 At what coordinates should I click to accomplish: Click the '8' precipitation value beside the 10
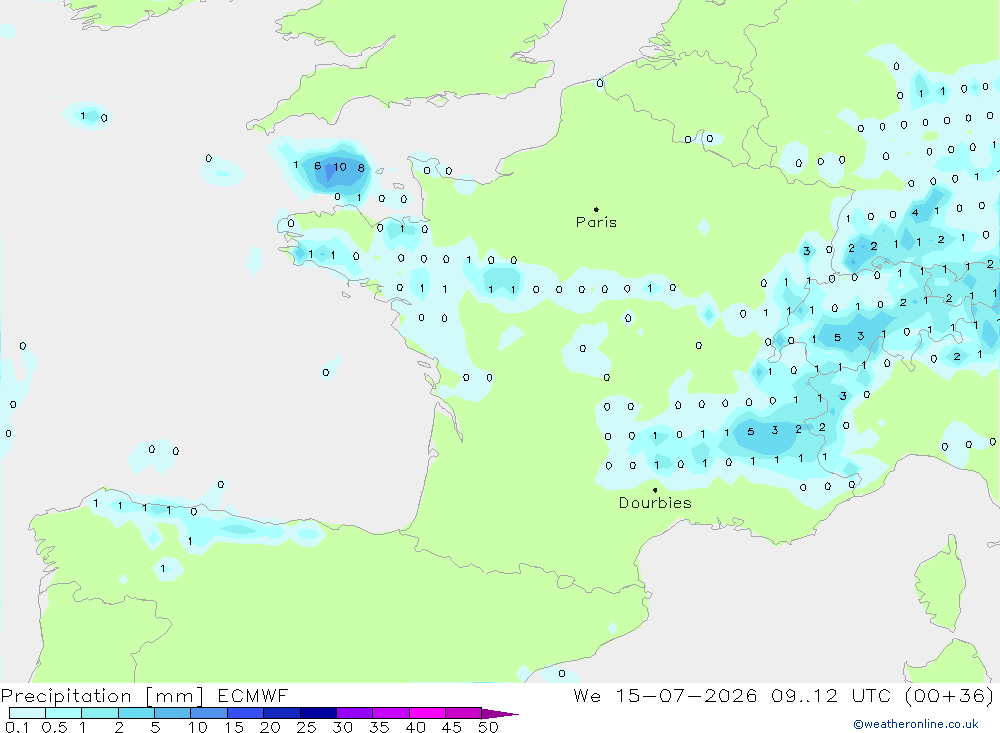pyautogui.click(x=361, y=168)
